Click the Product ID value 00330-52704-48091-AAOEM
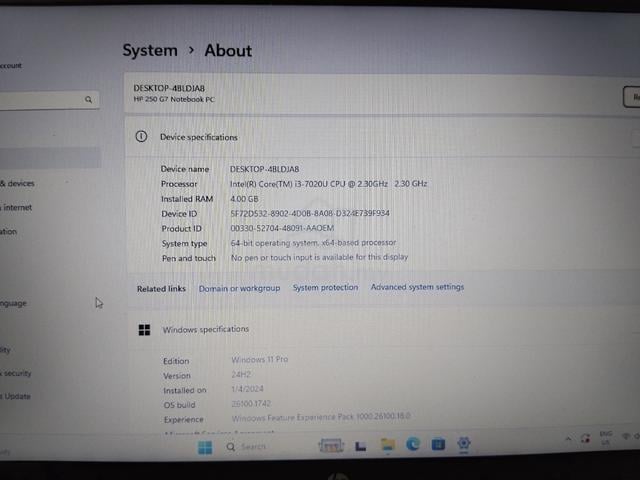The width and height of the screenshot is (640, 480). [x=282, y=228]
